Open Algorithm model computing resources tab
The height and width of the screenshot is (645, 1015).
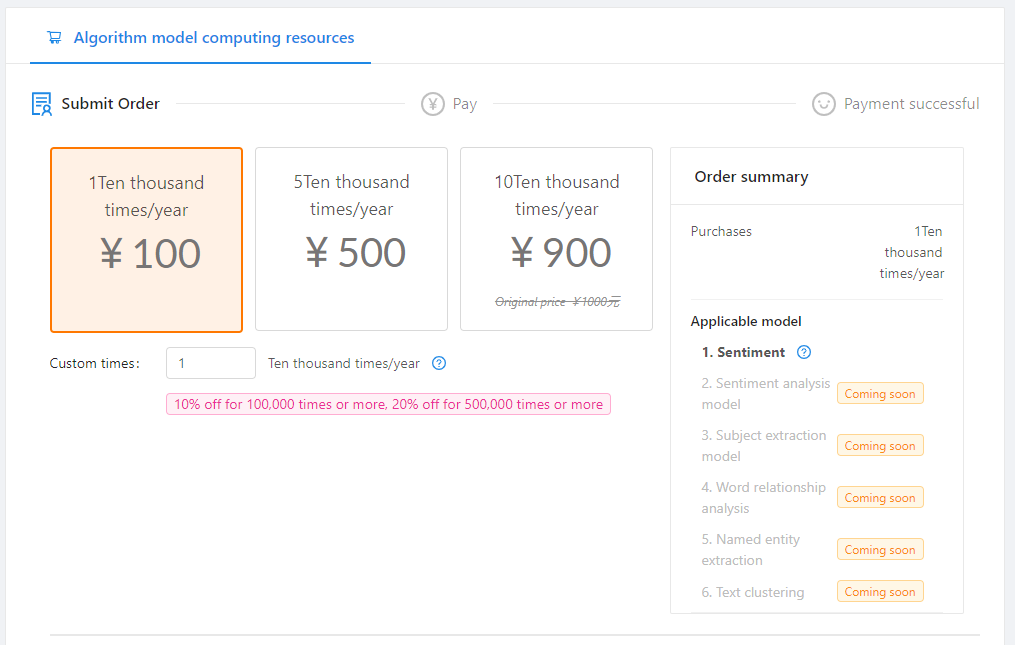coord(213,38)
